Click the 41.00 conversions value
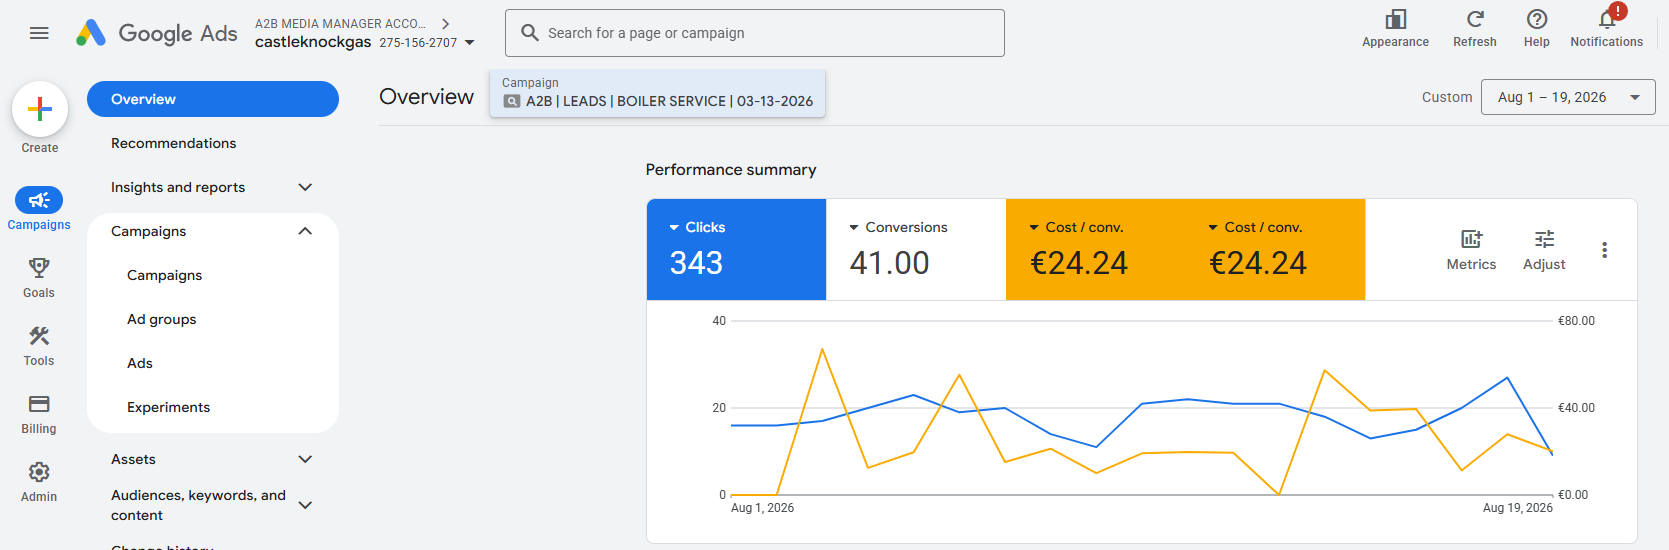 click(889, 263)
